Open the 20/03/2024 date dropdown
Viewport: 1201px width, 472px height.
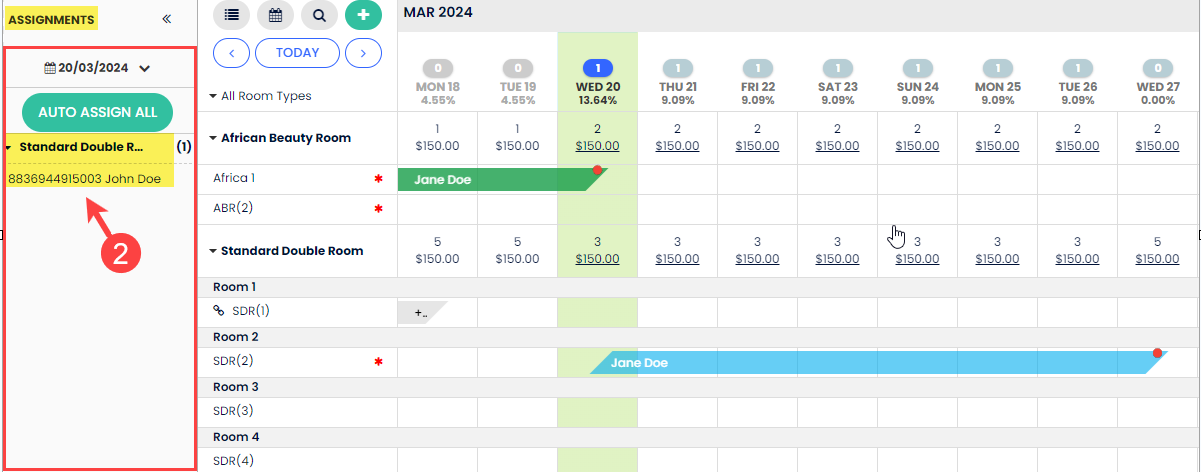click(x=97, y=68)
